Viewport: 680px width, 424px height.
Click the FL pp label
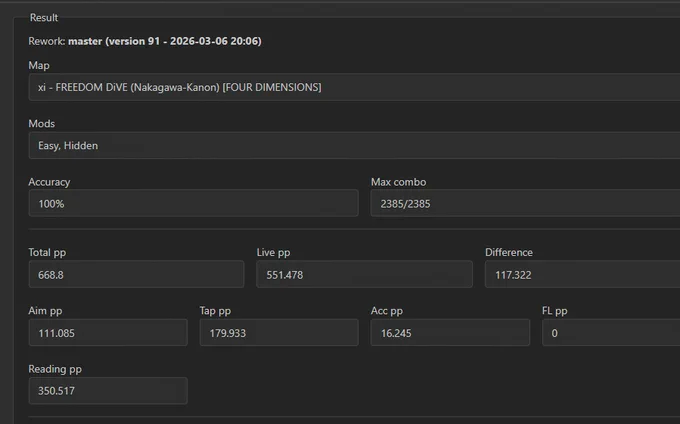tap(555, 311)
